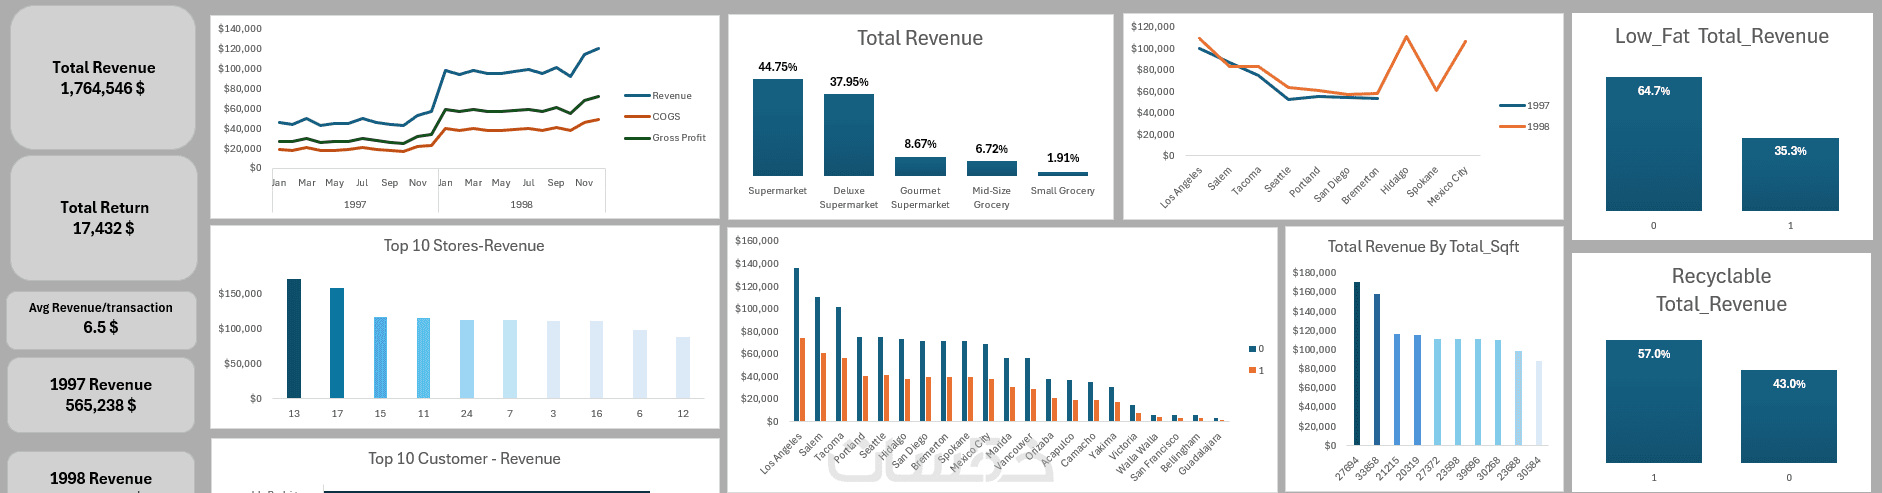Select the blue Los Angeles bar in city bar chart
This screenshot has width=1882, height=493.
[x=797, y=344]
